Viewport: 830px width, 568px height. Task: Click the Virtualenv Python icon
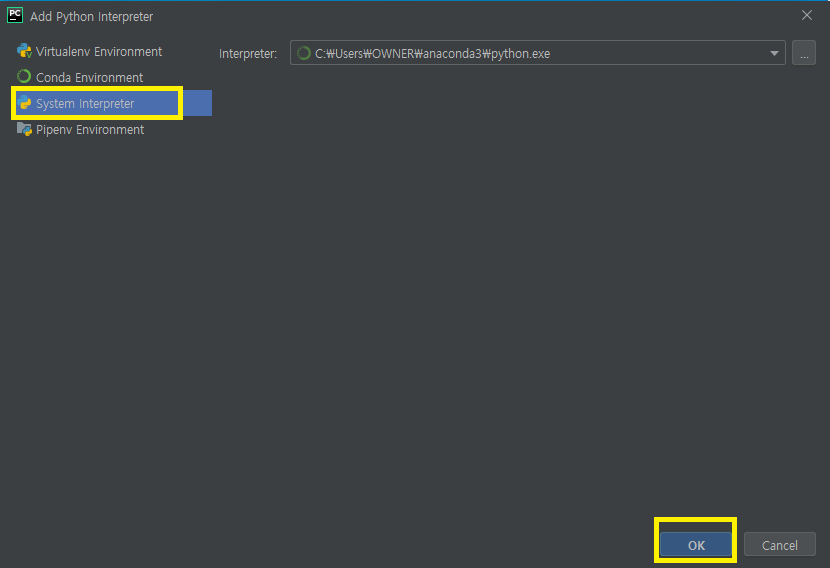point(24,51)
